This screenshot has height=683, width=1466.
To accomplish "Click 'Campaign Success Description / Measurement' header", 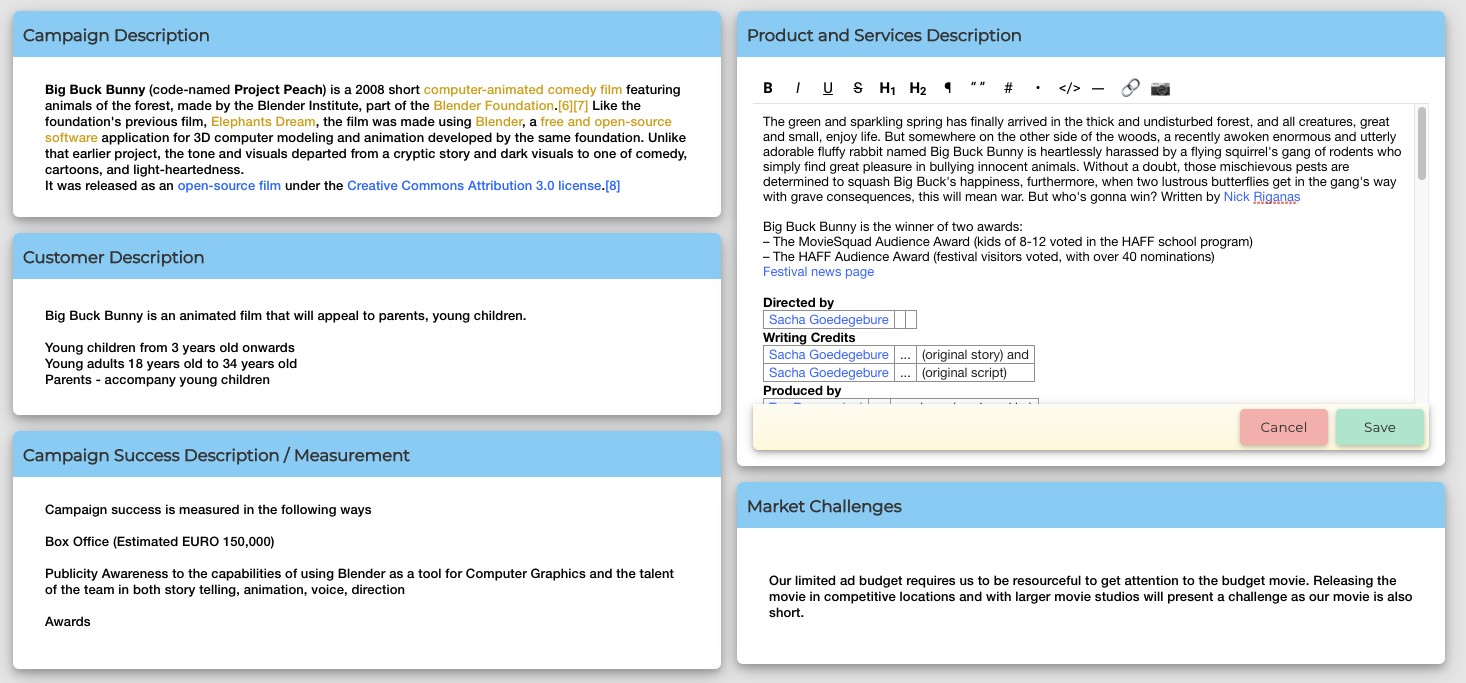I will 367,455.
